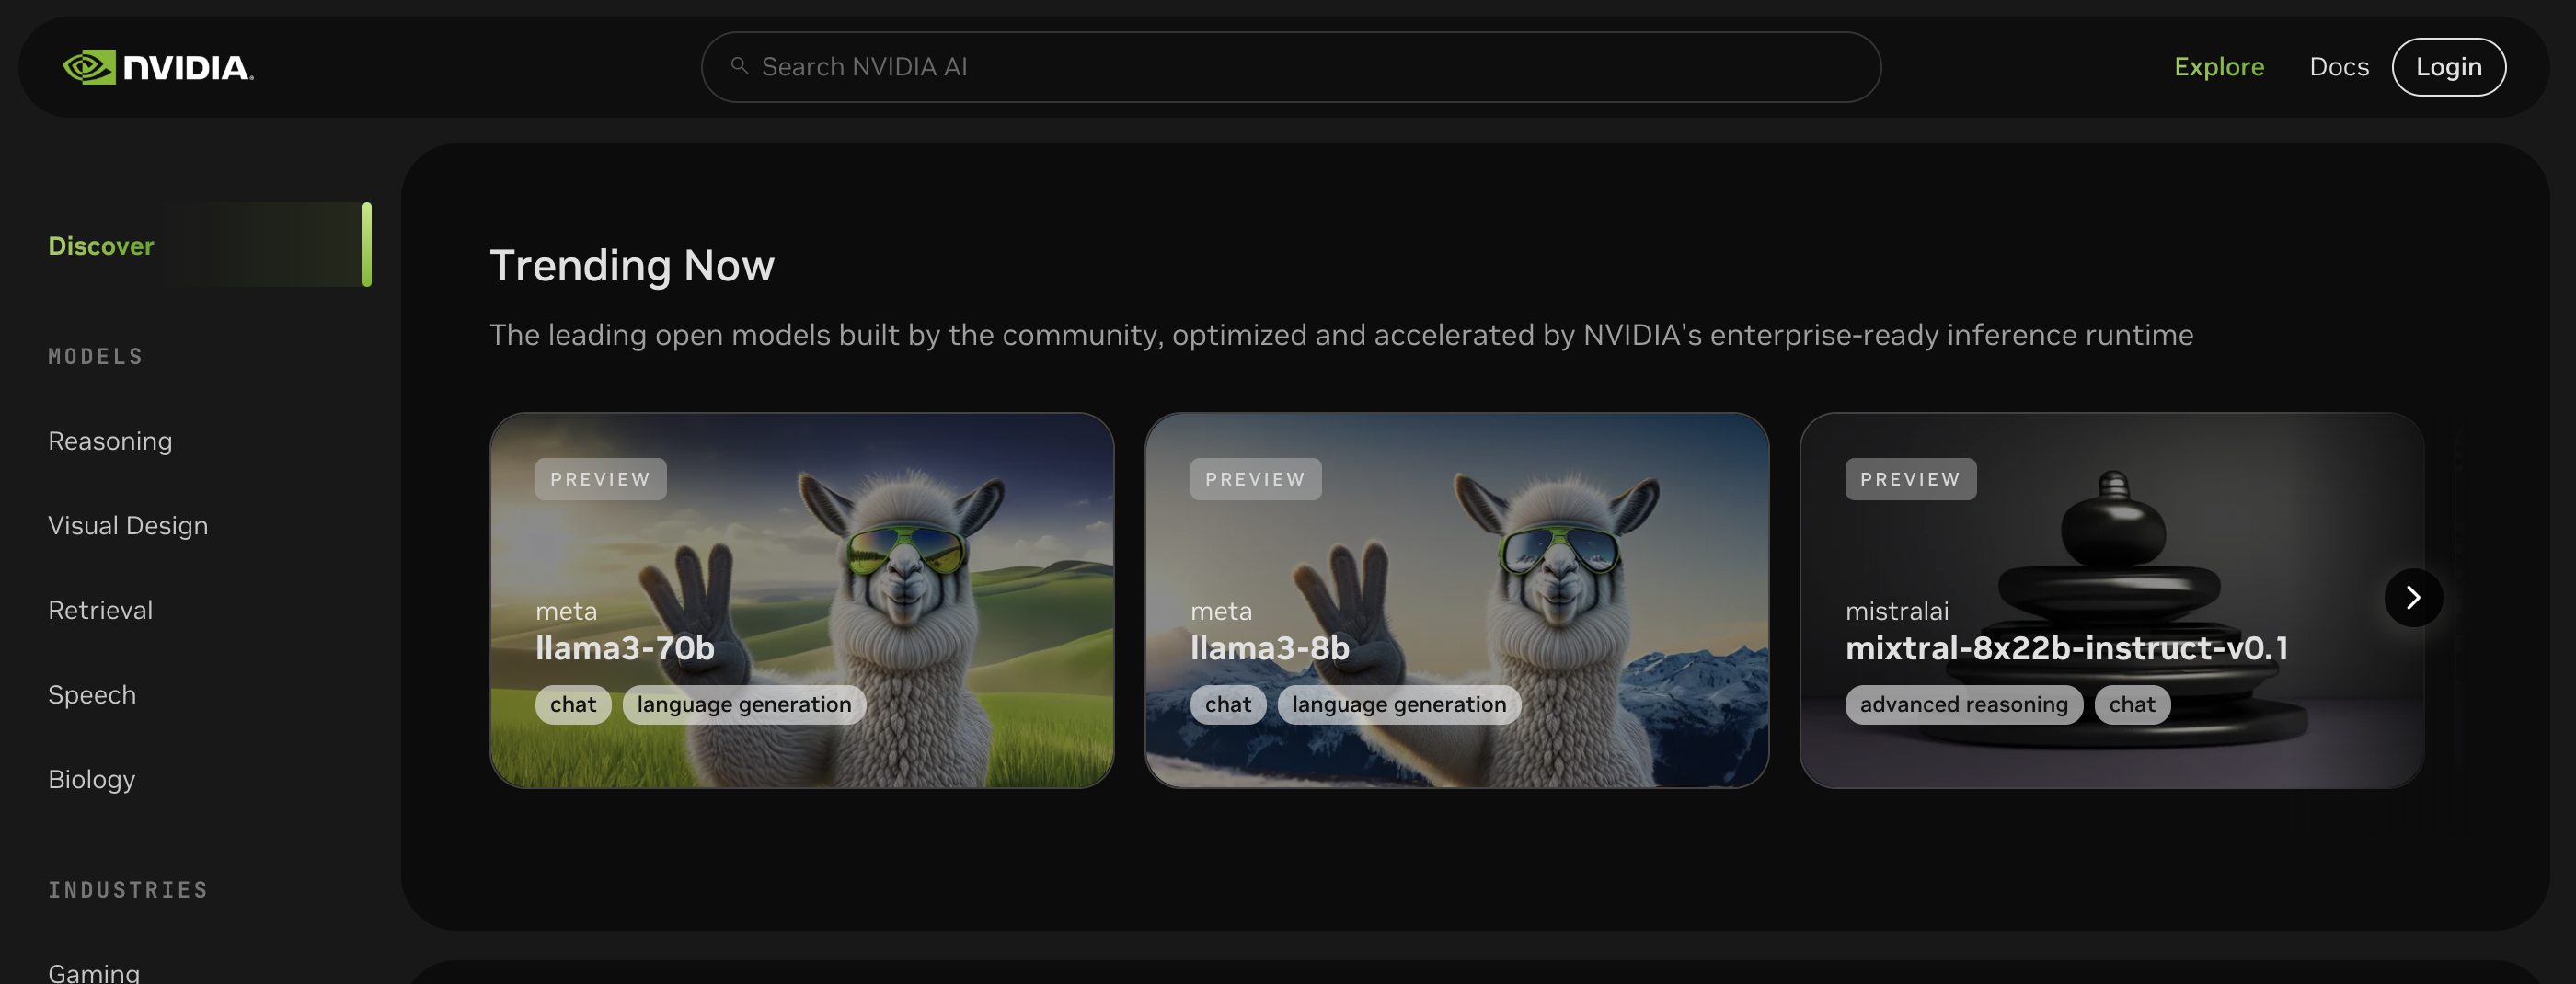
Task: Open the mixtral-8x22b-instruct-v0.1 card
Action: 2112,600
